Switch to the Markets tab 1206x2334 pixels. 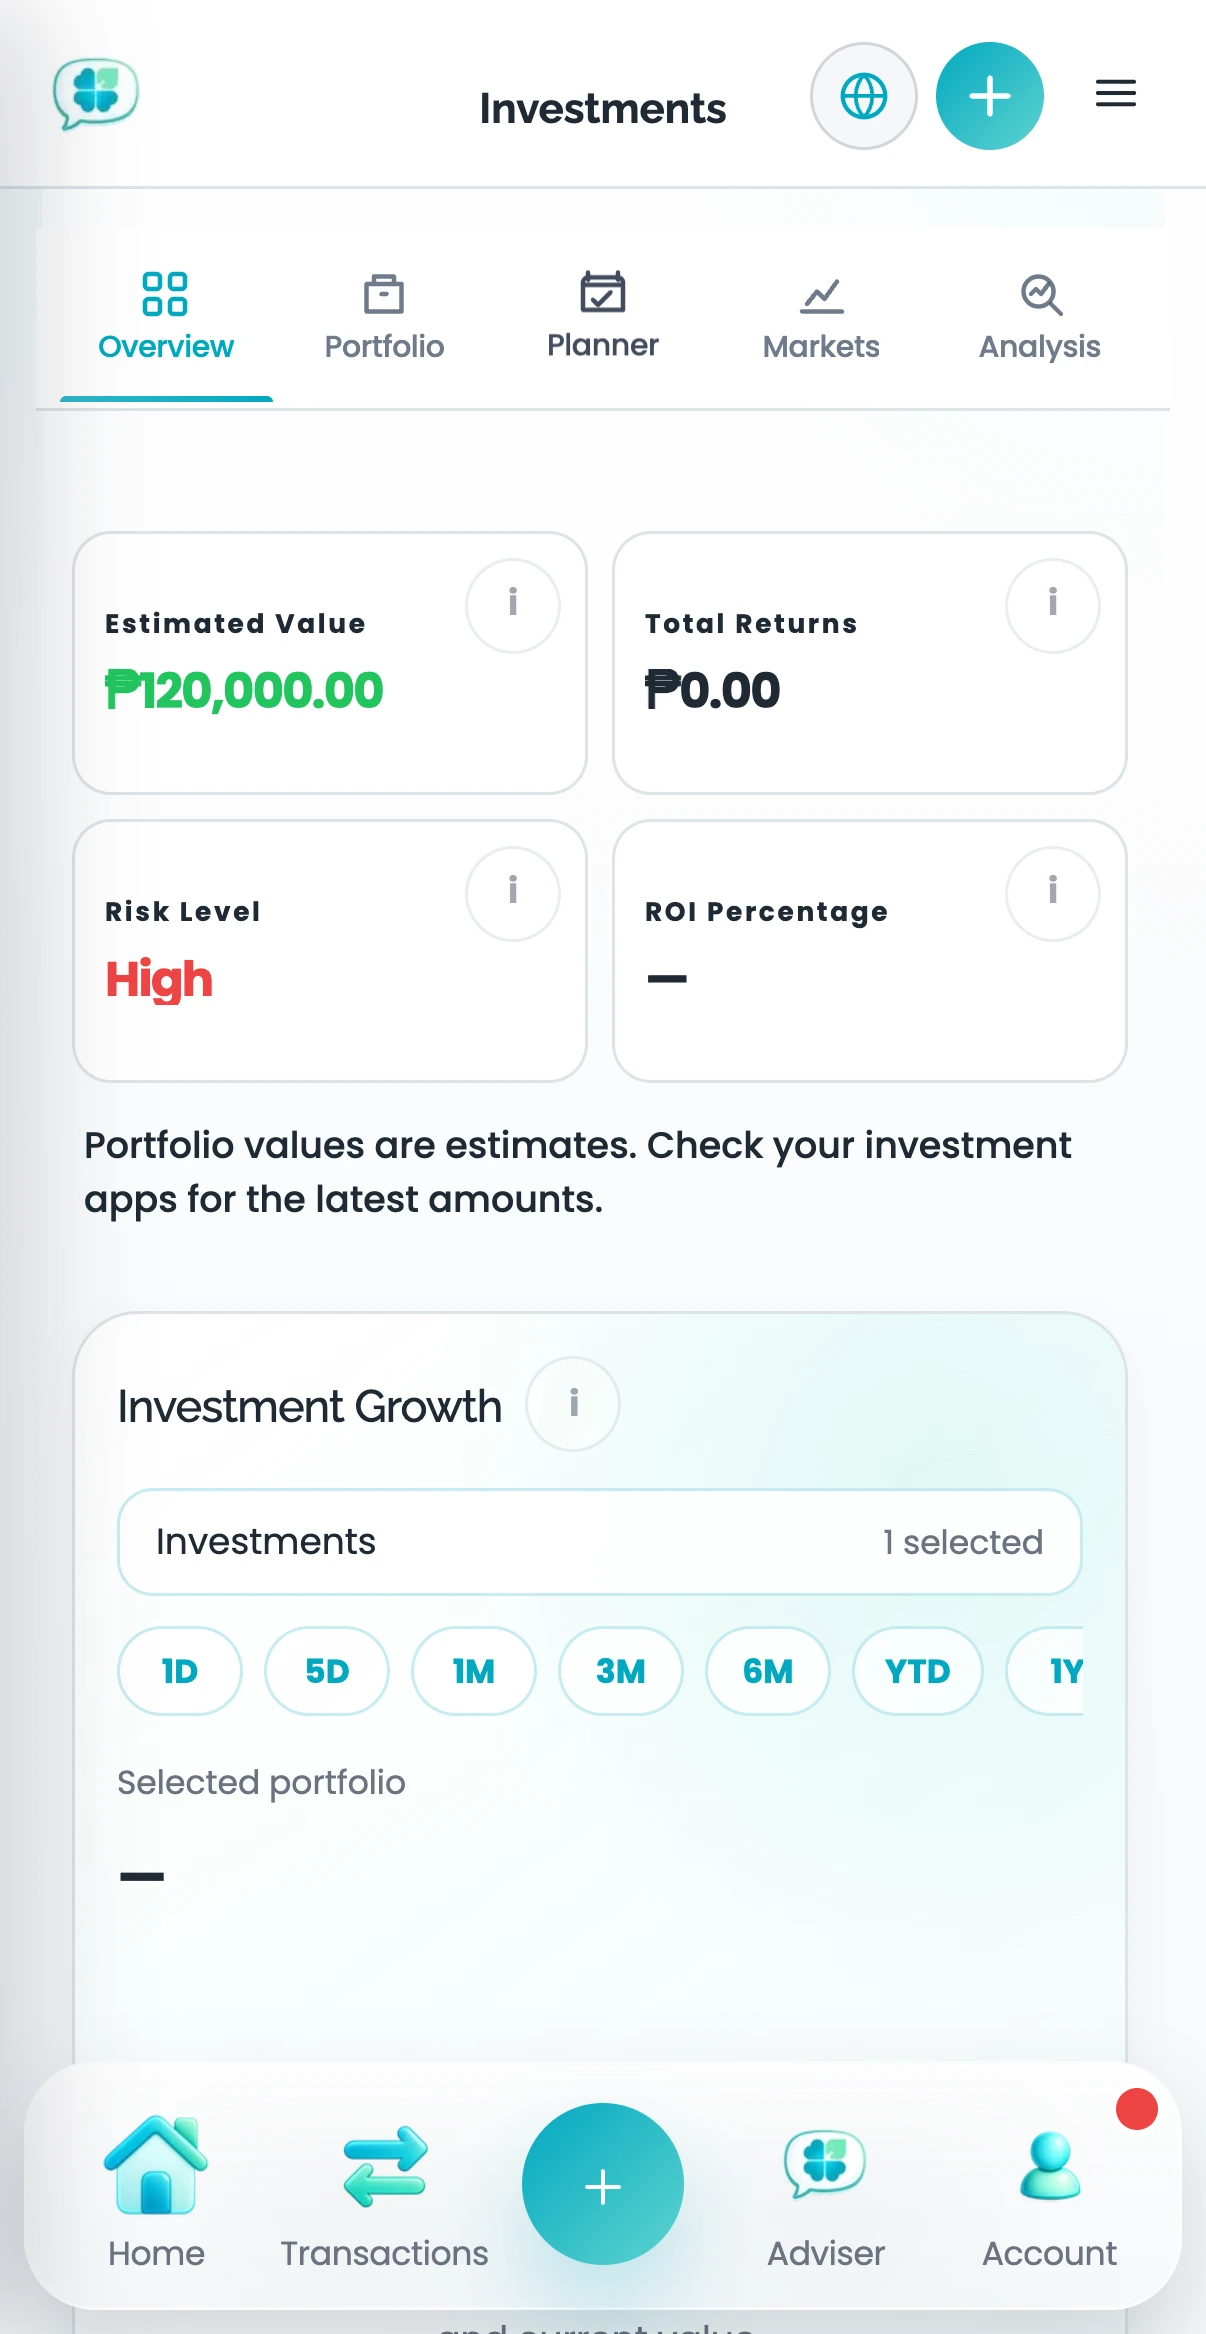[821, 318]
